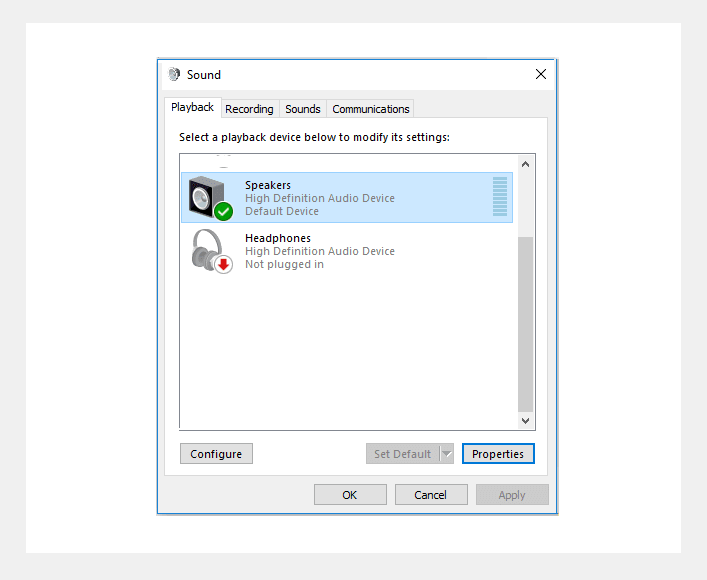Click the Headphones device icon
Viewport: 707px width, 580px height.
[x=211, y=251]
